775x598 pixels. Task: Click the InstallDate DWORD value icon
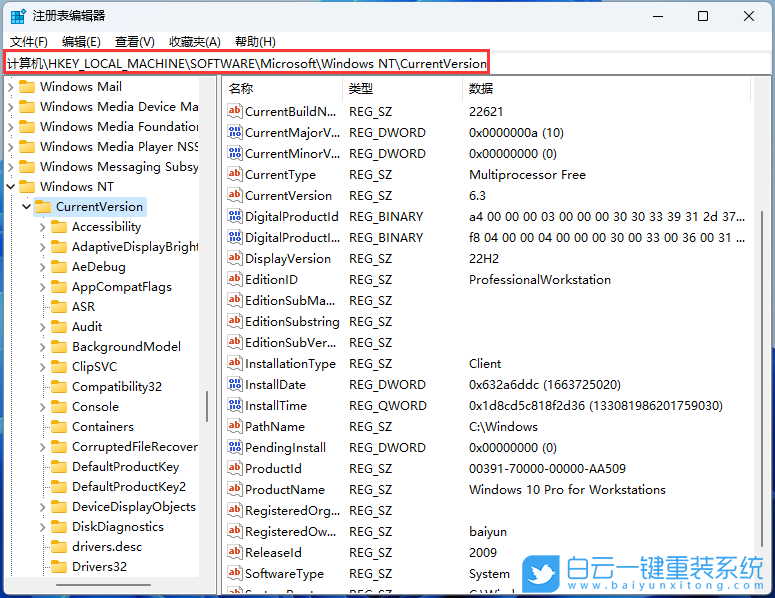(235, 384)
